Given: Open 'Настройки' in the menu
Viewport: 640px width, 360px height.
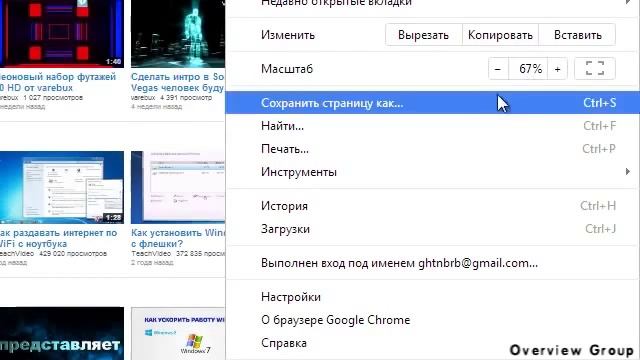Looking at the screenshot, I should tap(433, 297).
